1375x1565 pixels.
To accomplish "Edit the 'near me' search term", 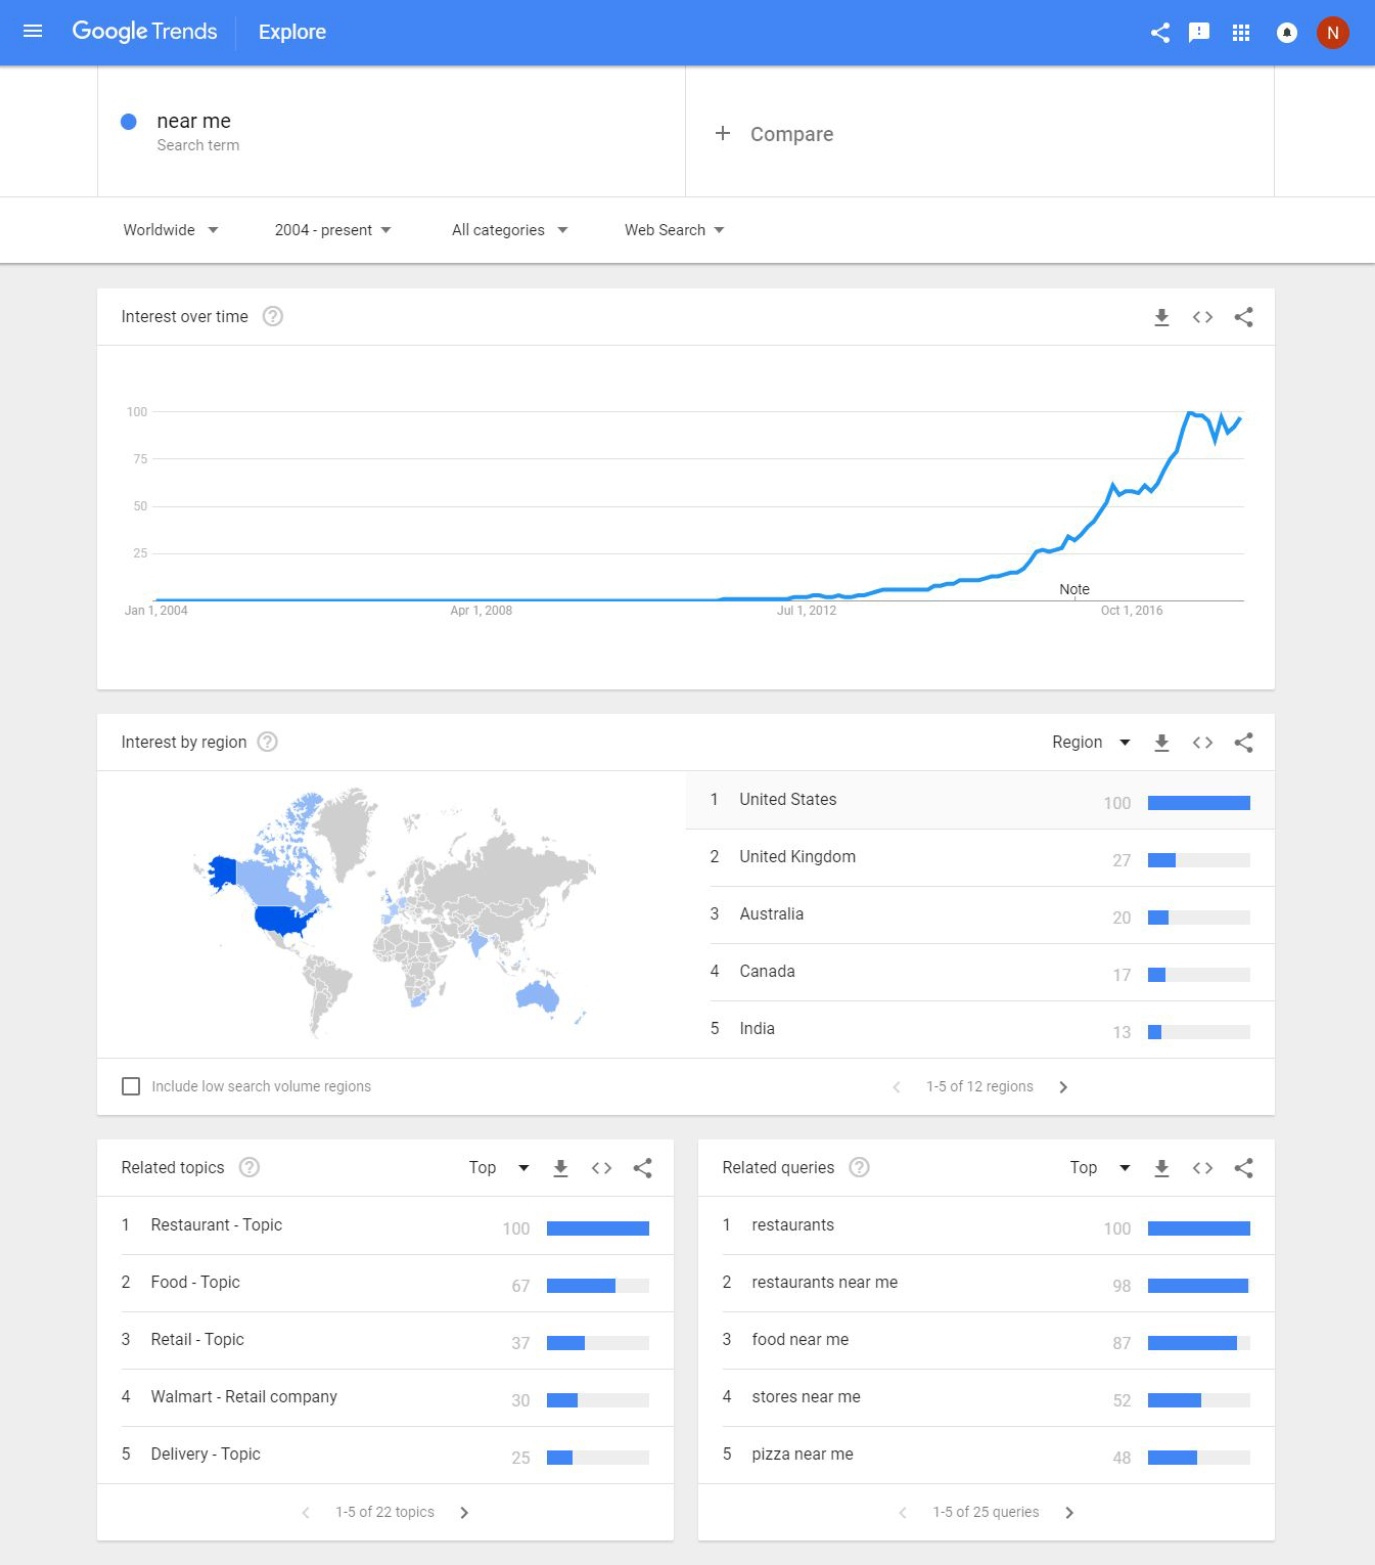I will point(391,131).
